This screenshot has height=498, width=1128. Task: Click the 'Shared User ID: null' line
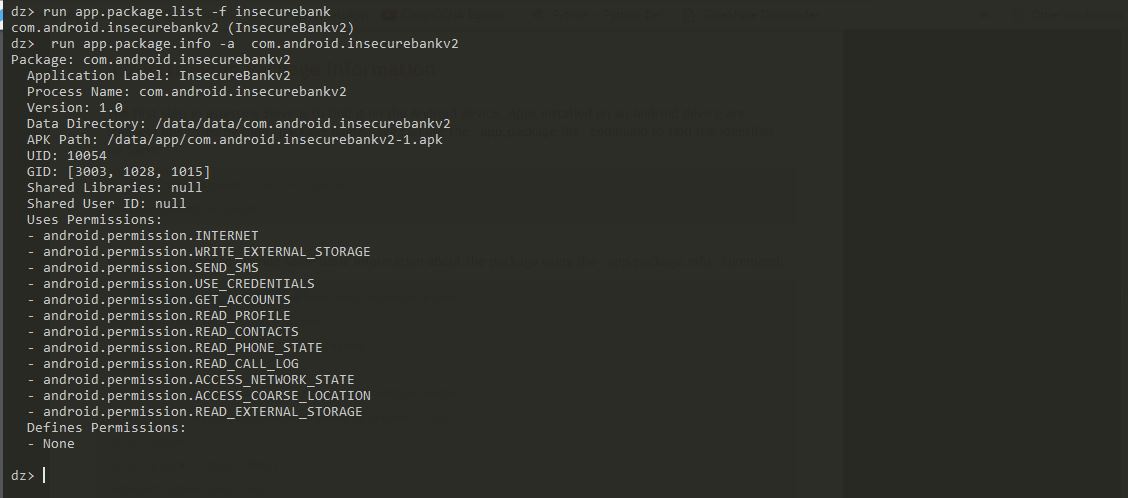tap(106, 203)
